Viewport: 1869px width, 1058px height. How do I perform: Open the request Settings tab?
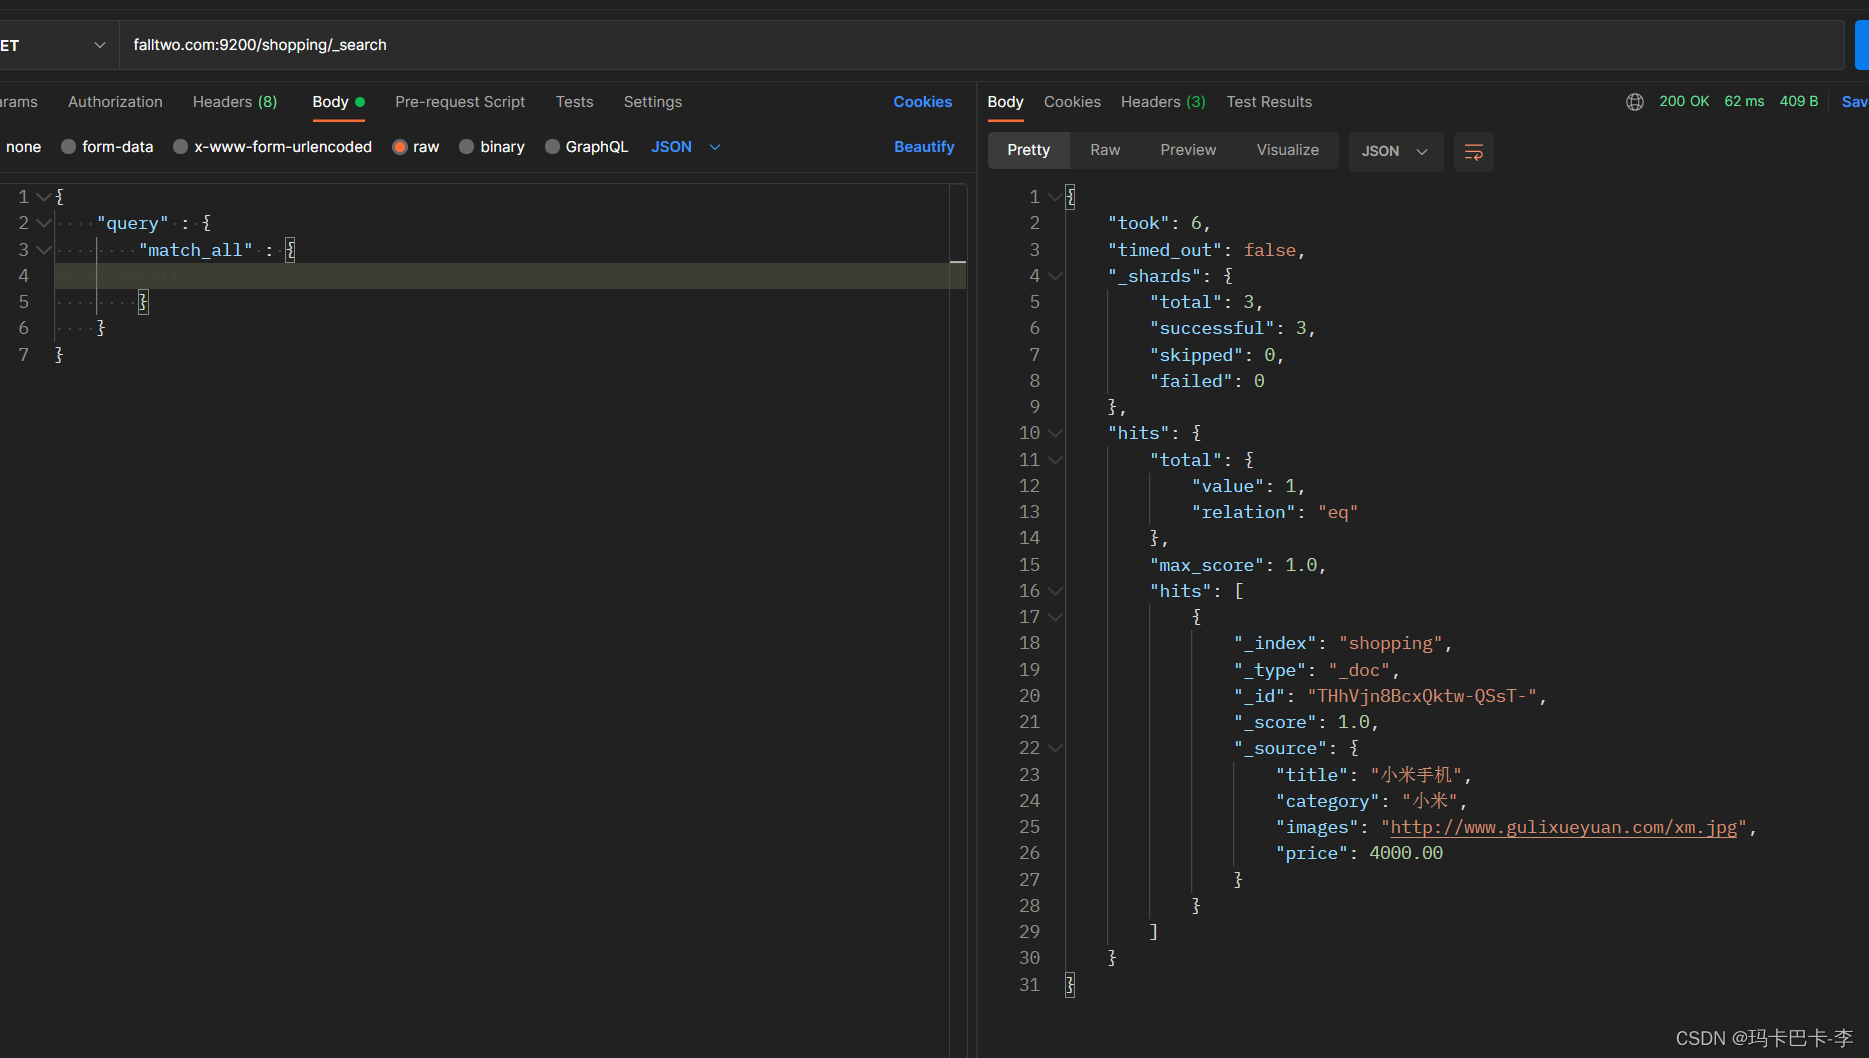coord(653,102)
